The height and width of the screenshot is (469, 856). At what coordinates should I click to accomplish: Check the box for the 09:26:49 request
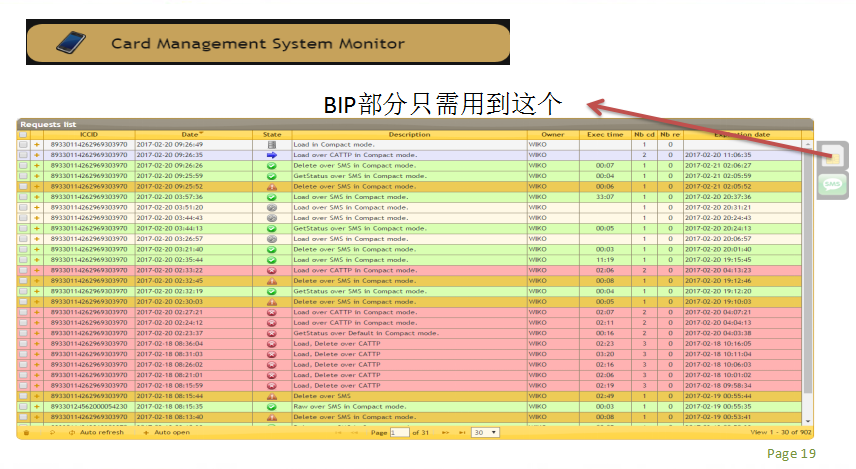point(23,145)
